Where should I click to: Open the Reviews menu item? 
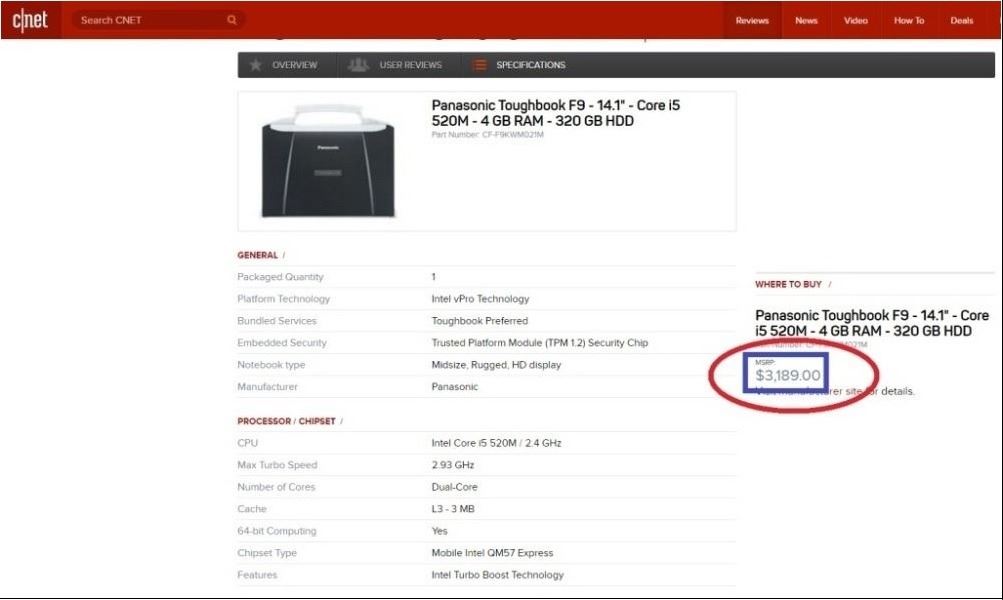(x=752, y=21)
